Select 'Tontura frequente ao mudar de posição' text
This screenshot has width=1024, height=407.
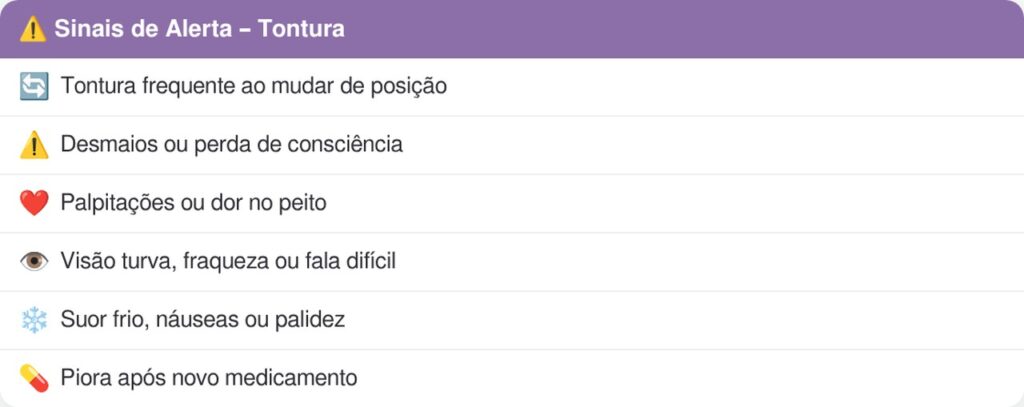253,86
